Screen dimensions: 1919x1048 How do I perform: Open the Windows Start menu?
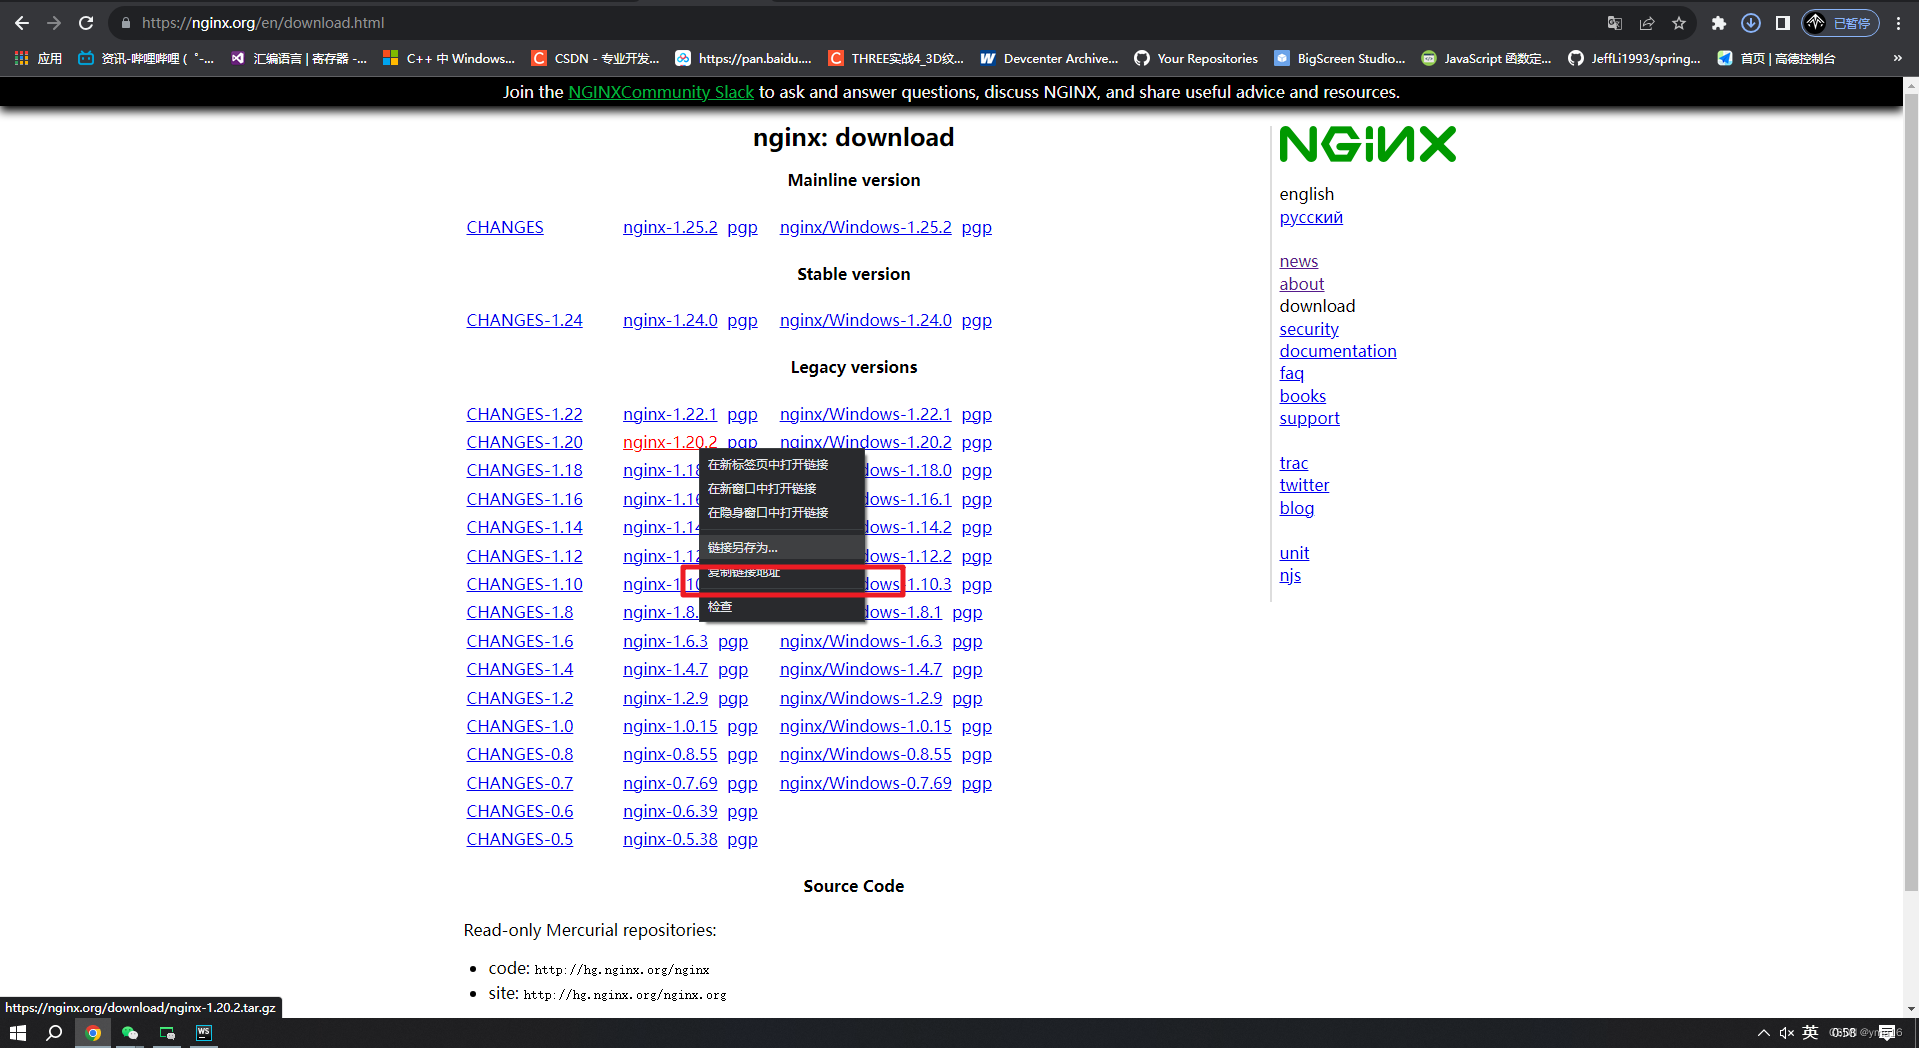(17, 1033)
